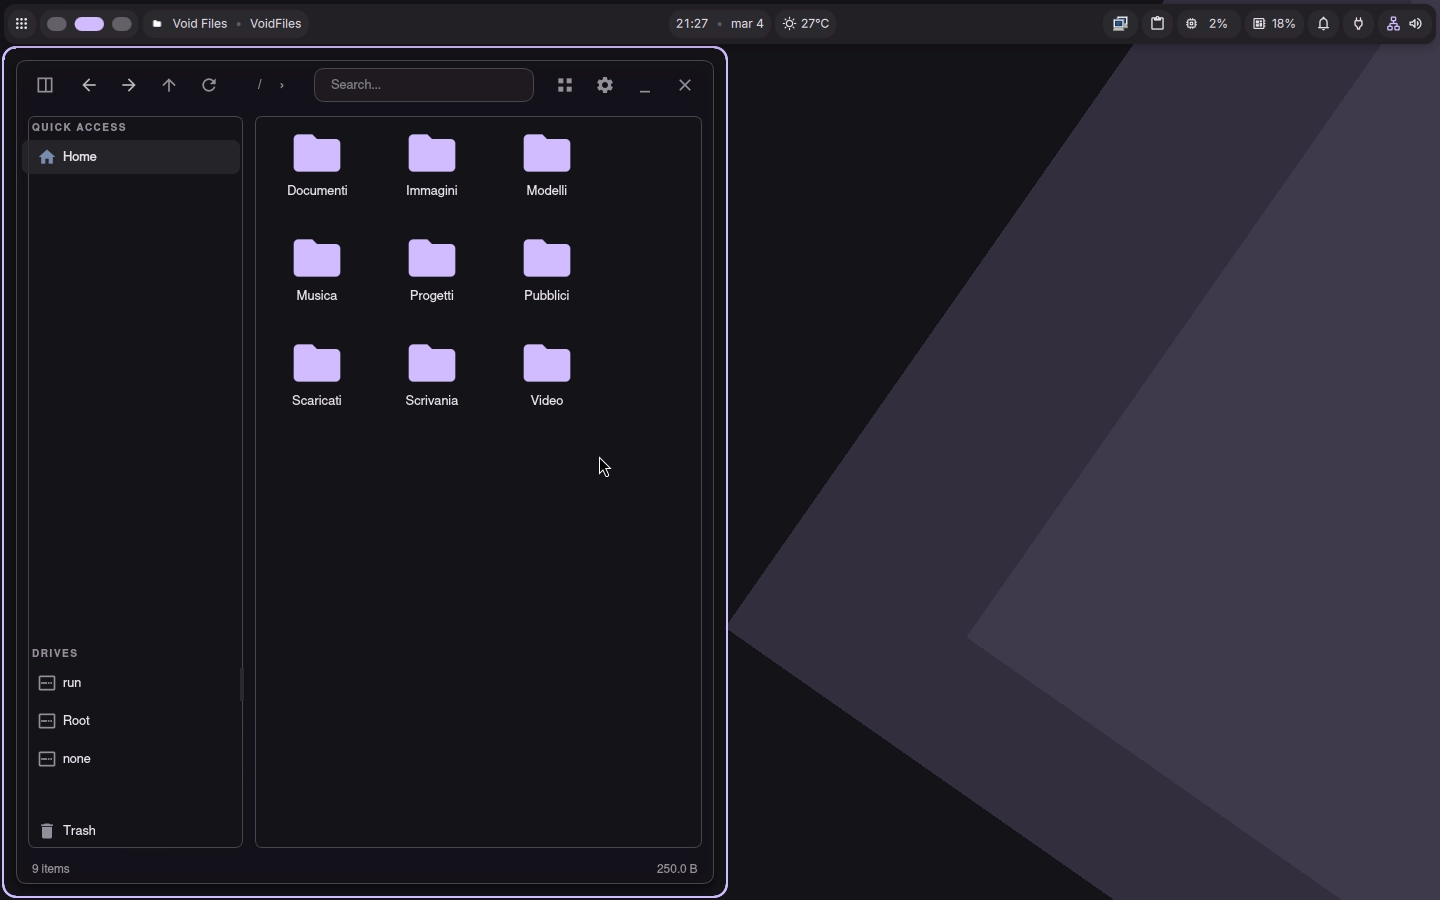Open the Scrivania folder
The image size is (1440, 900).
[433, 376]
